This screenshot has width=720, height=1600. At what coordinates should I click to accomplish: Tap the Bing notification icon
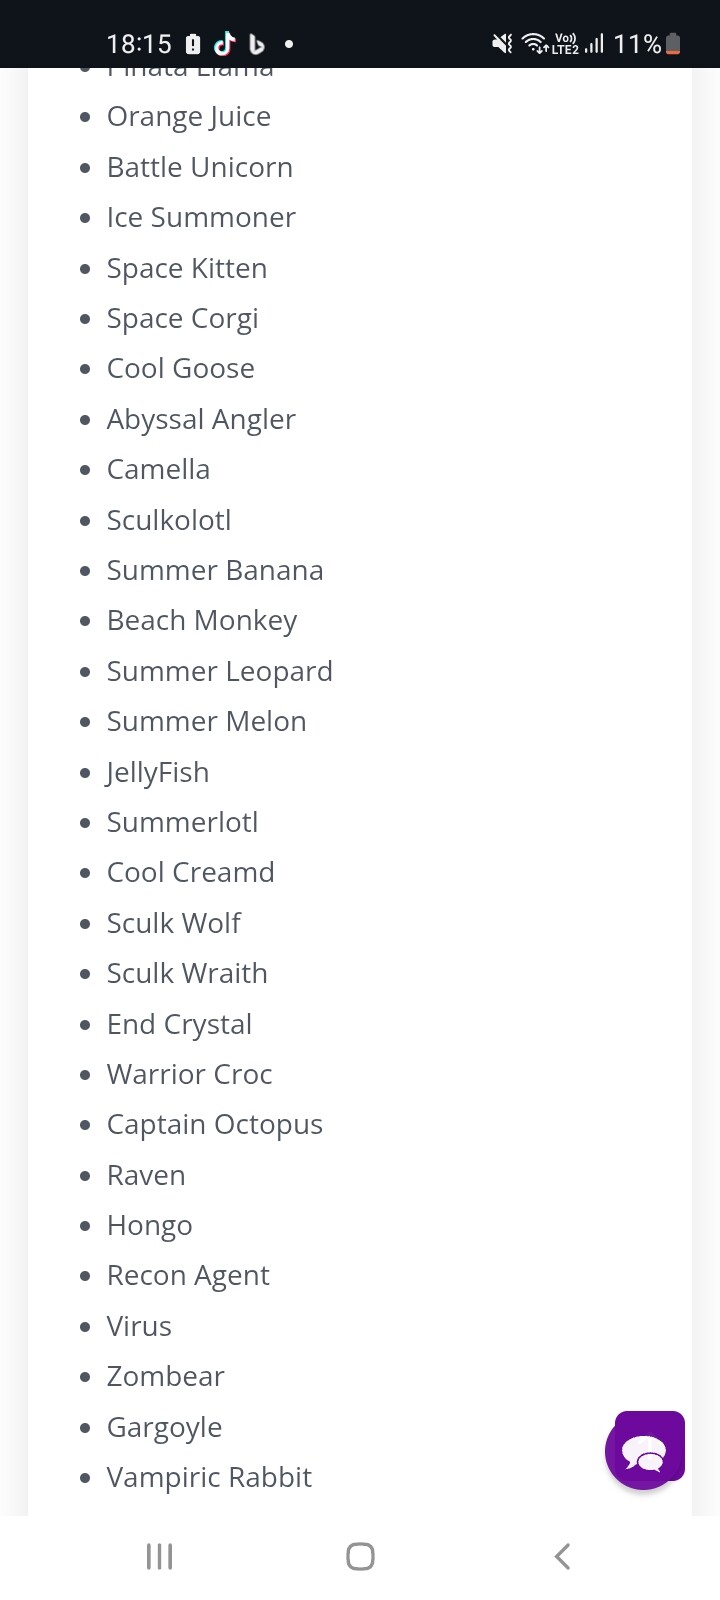pos(257,44)
